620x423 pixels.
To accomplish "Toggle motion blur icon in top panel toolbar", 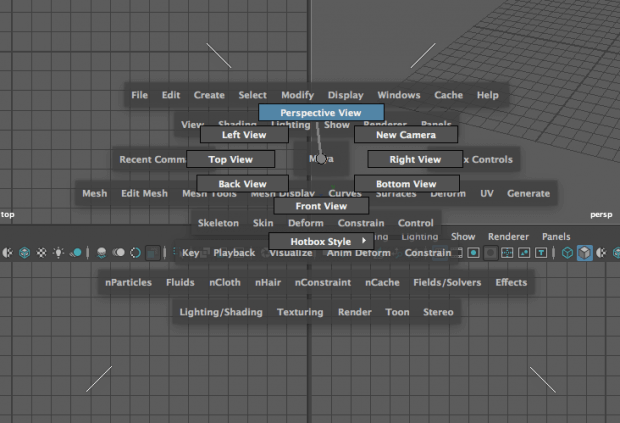I will point(119,252).
